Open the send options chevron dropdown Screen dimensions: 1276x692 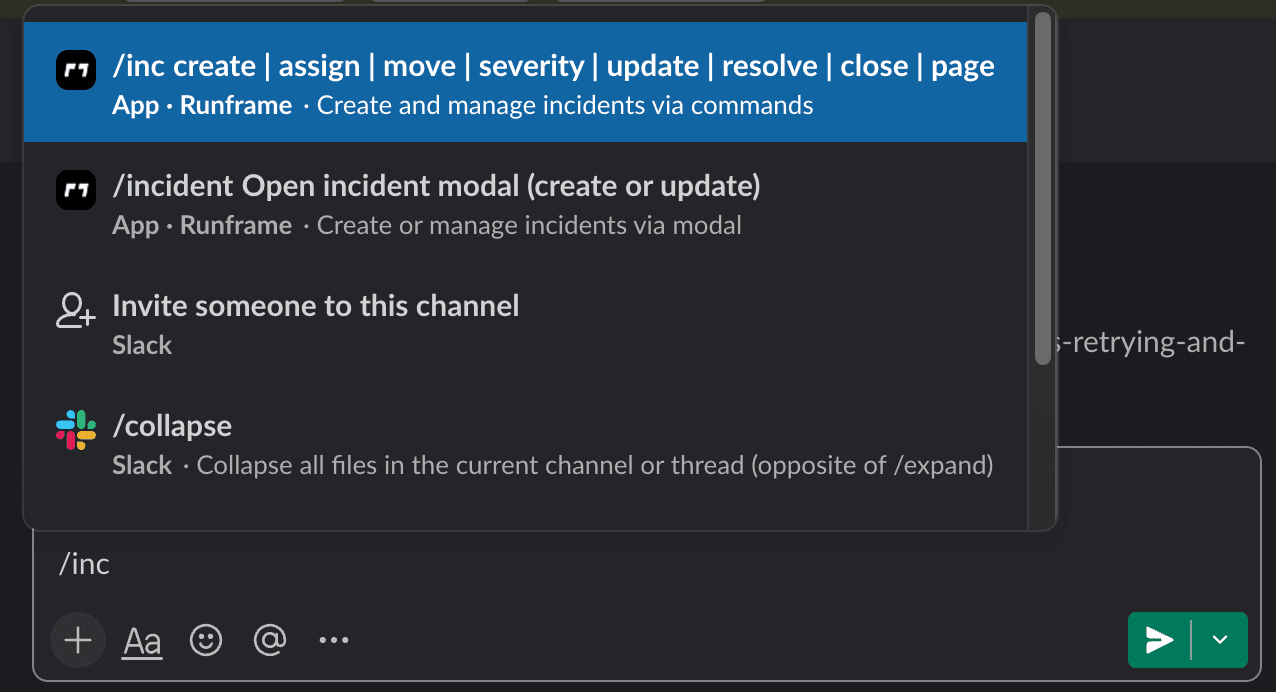1220,640
